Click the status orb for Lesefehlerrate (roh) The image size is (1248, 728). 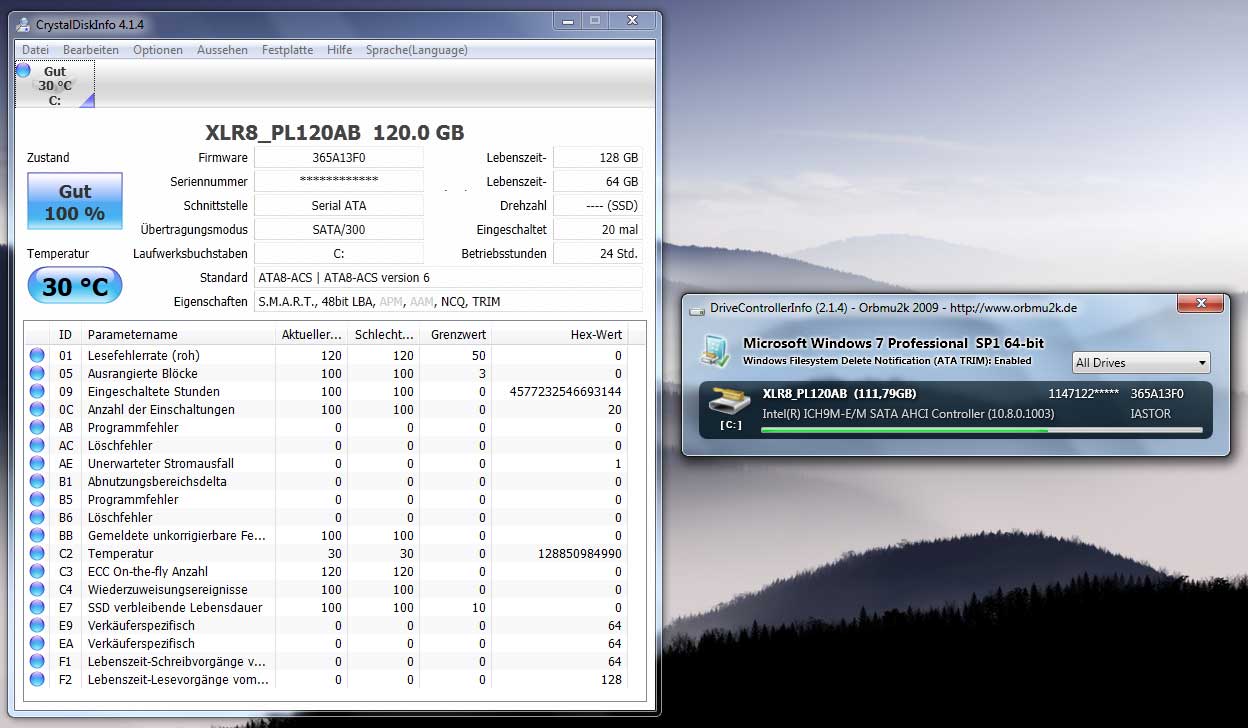(x=37, y=355)
